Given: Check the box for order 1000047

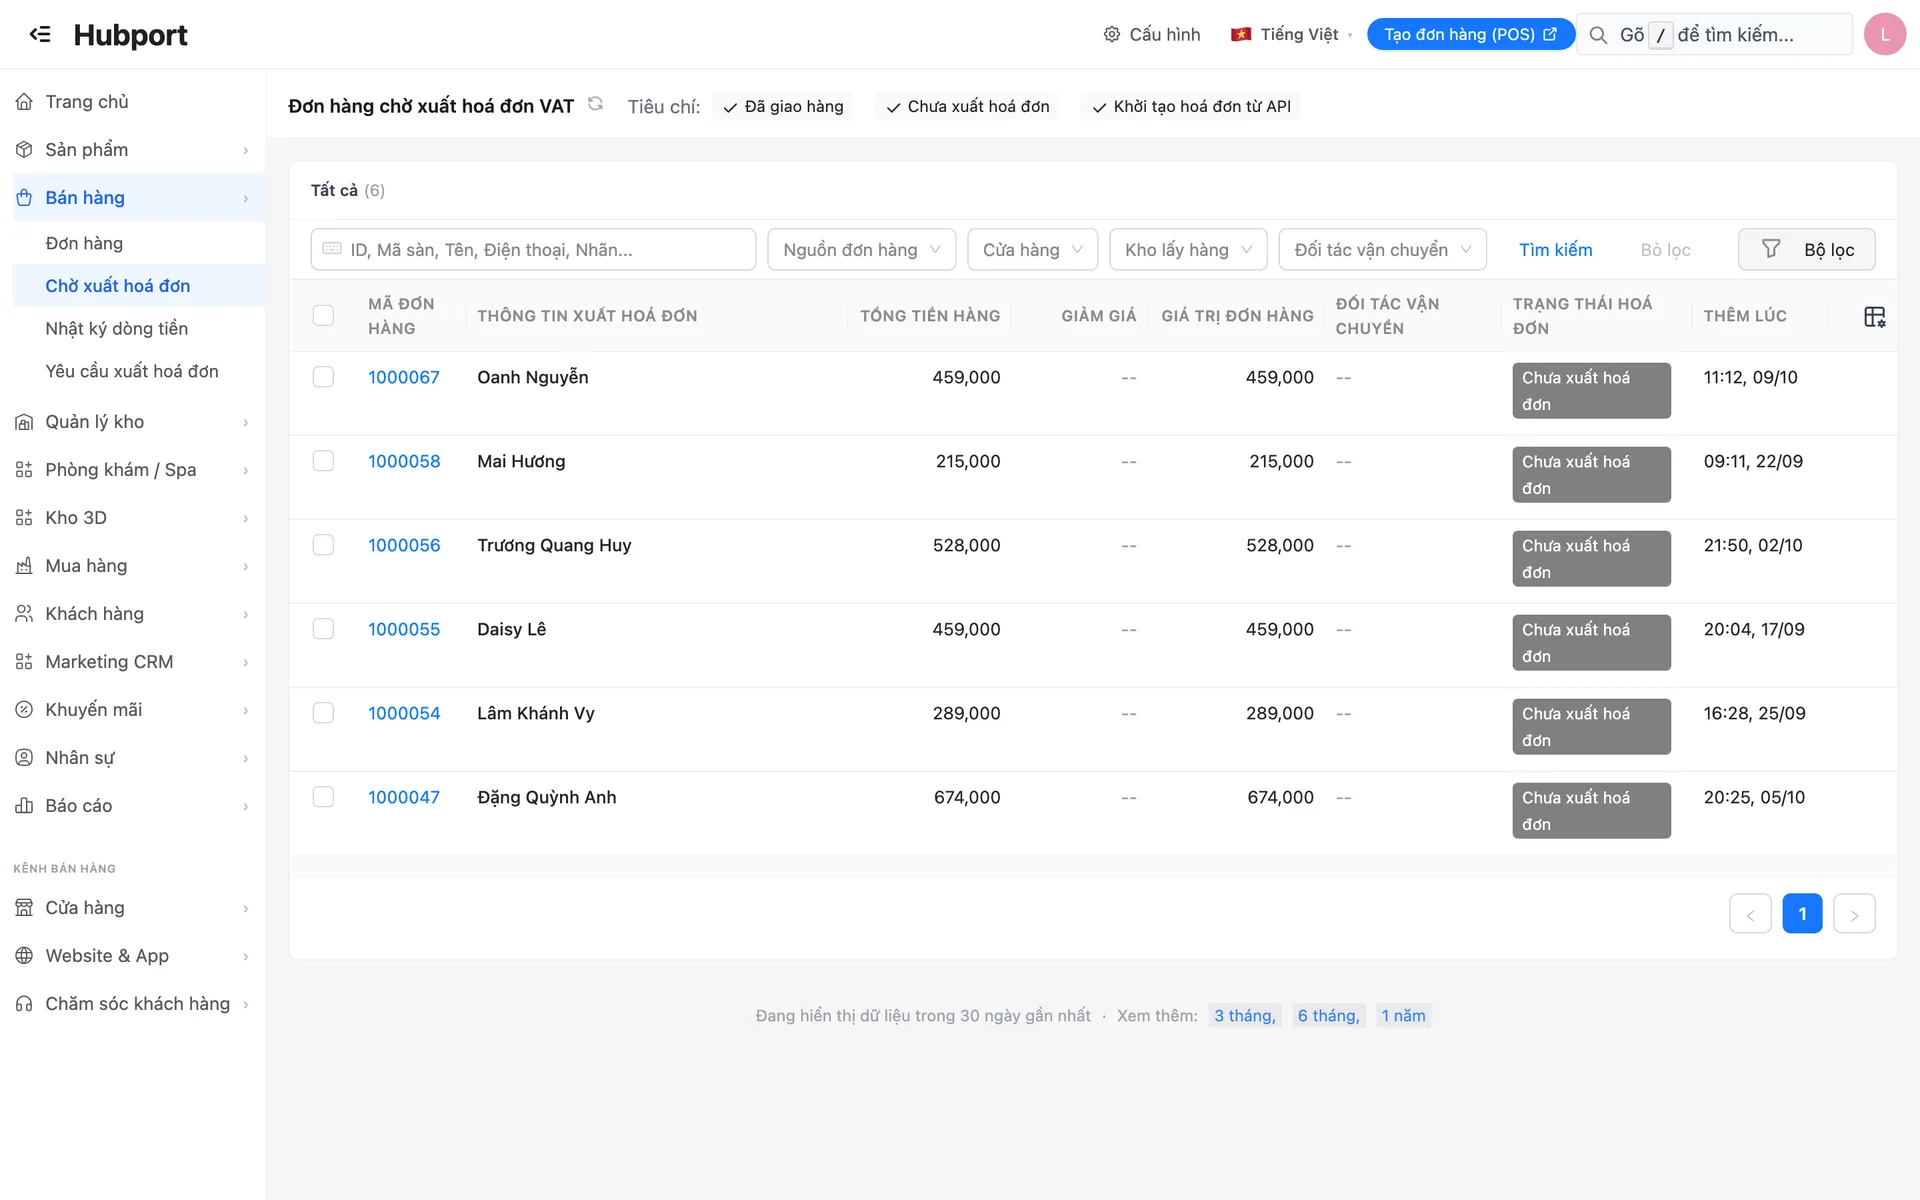Looking at the screenshot, I should (323, 797).
